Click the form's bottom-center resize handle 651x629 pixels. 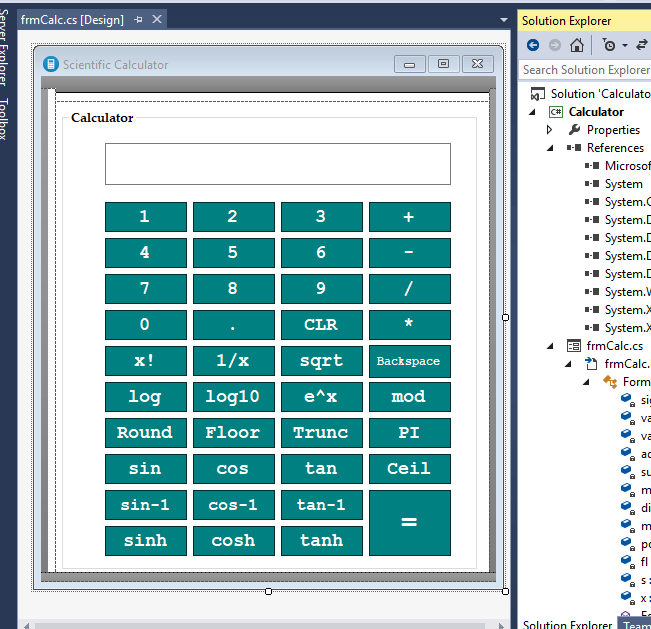(x=269, y=591)
